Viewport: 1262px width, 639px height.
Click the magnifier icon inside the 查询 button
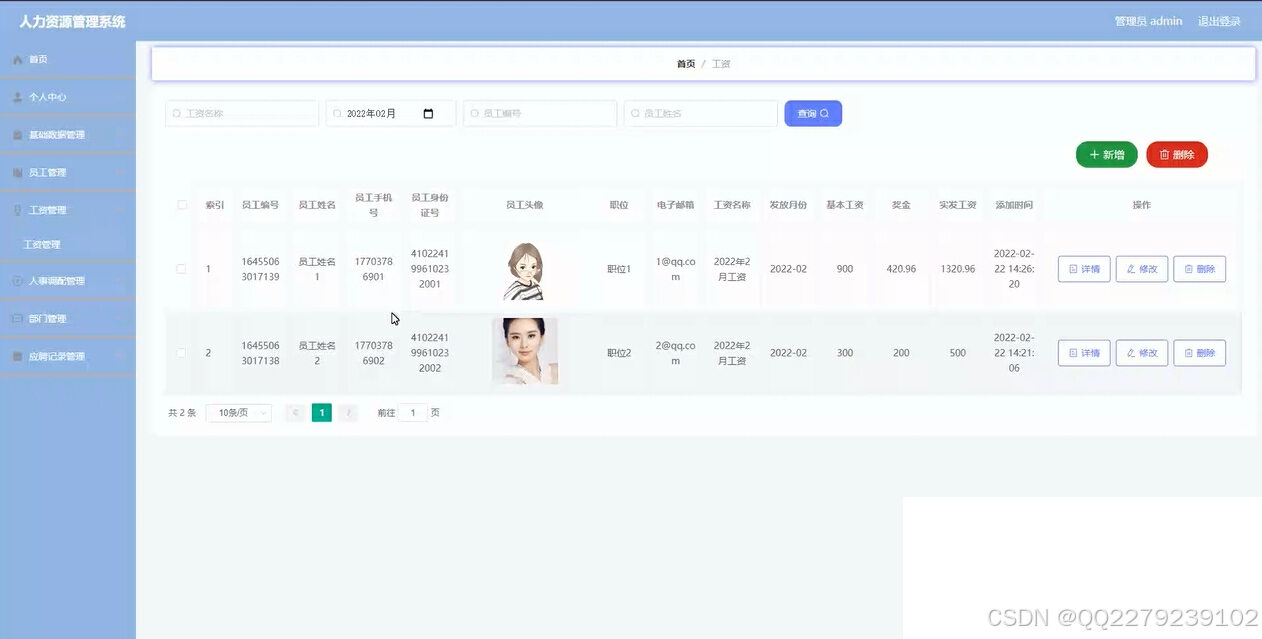point(827,113)
